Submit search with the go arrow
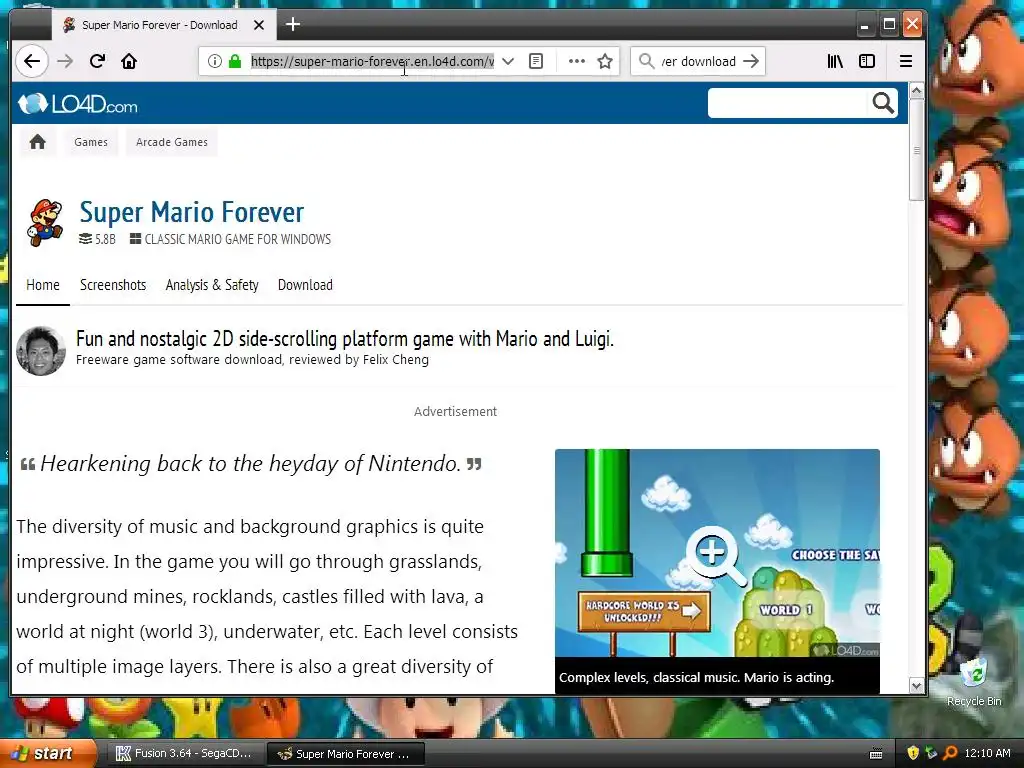 tap(752, 61)
